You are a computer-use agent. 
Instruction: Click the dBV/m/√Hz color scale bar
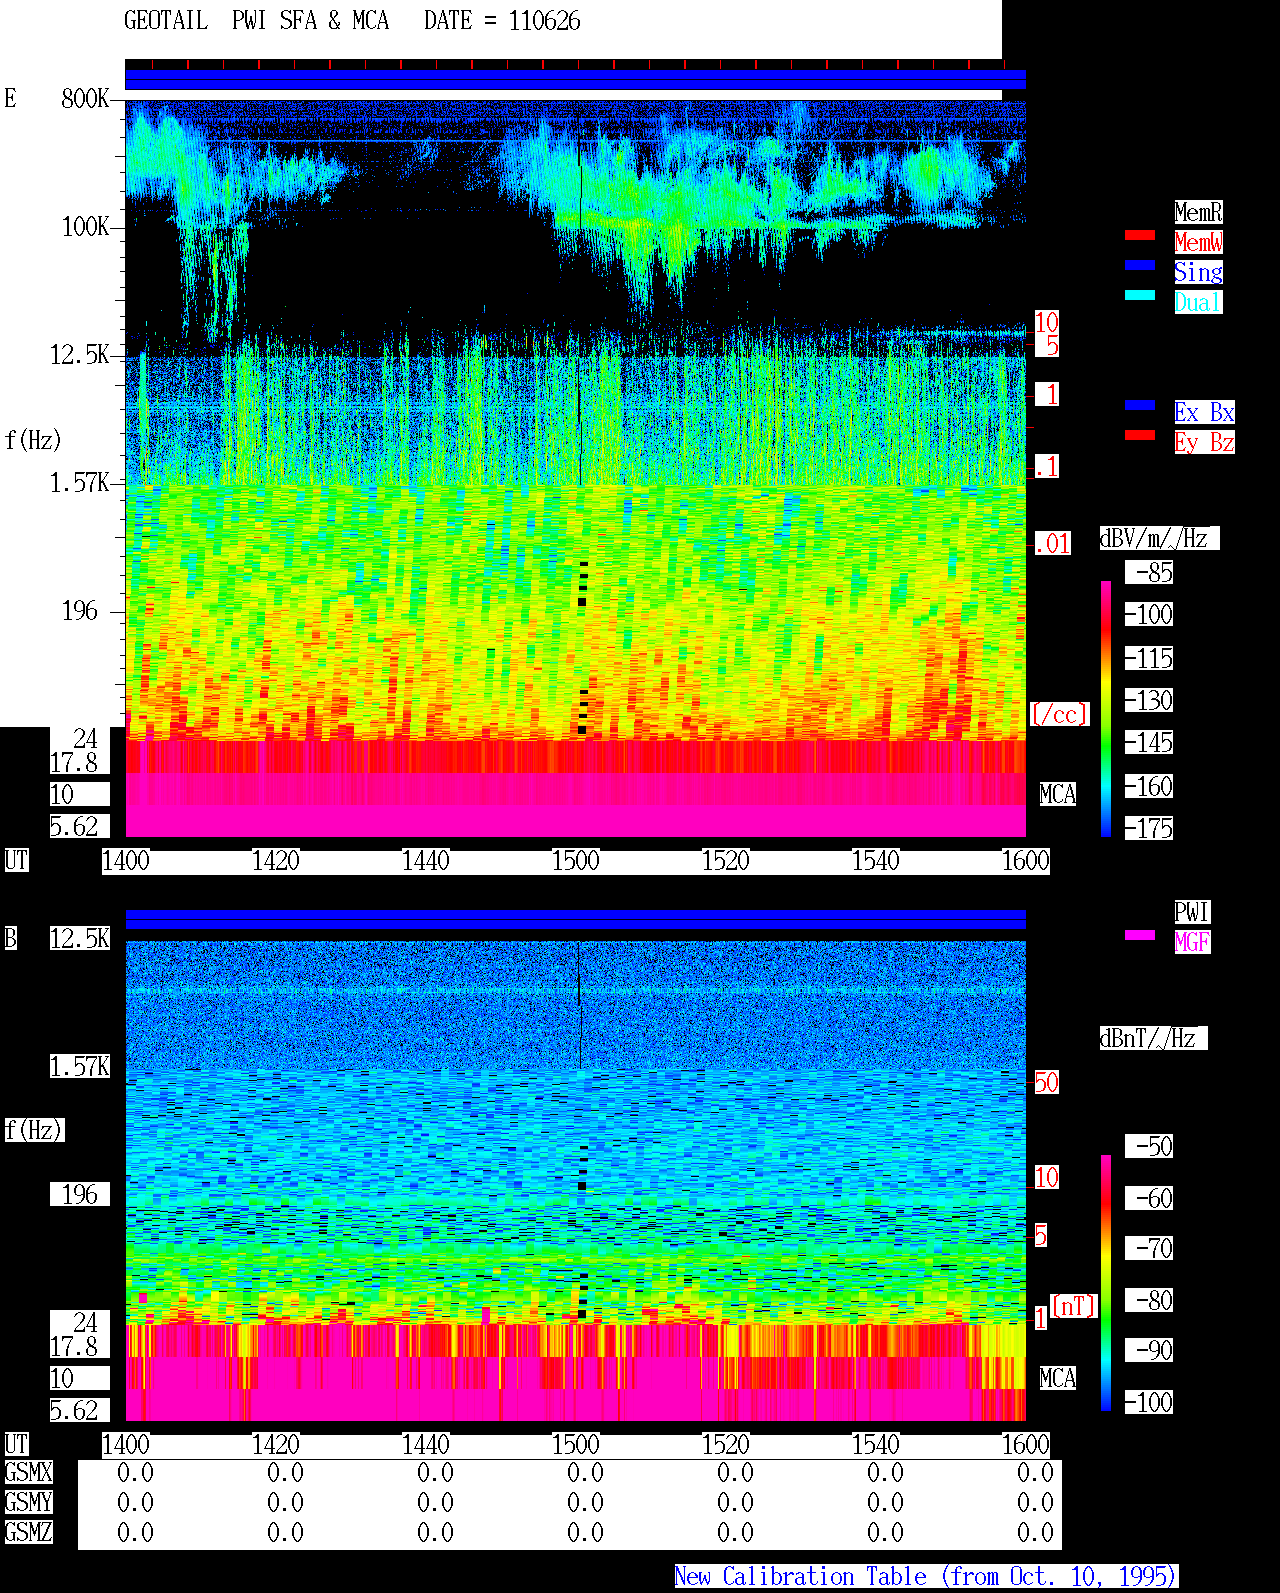pos(1106,708)
